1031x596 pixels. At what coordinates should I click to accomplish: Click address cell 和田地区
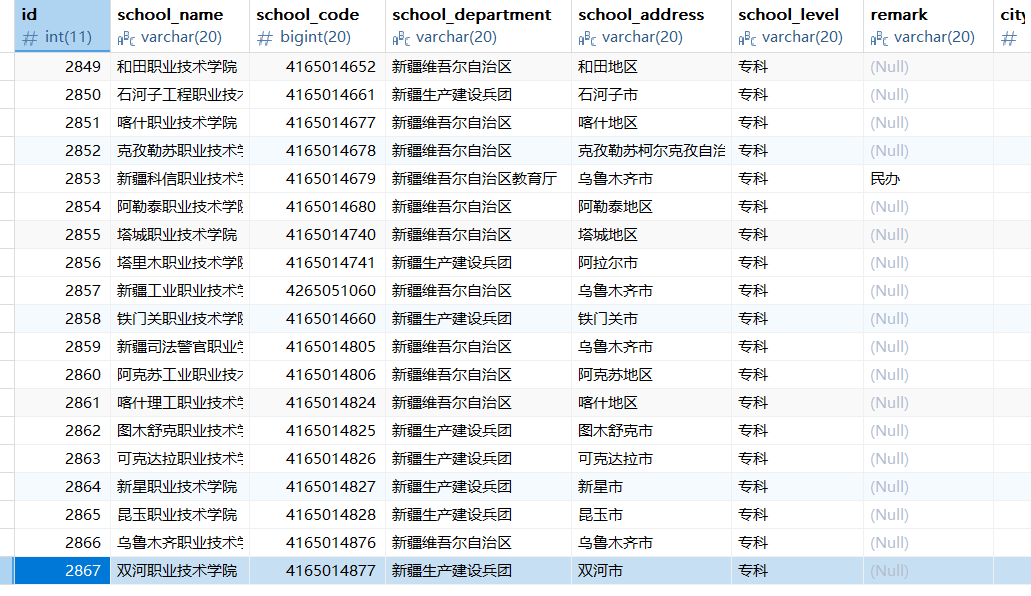pos(651,66)
